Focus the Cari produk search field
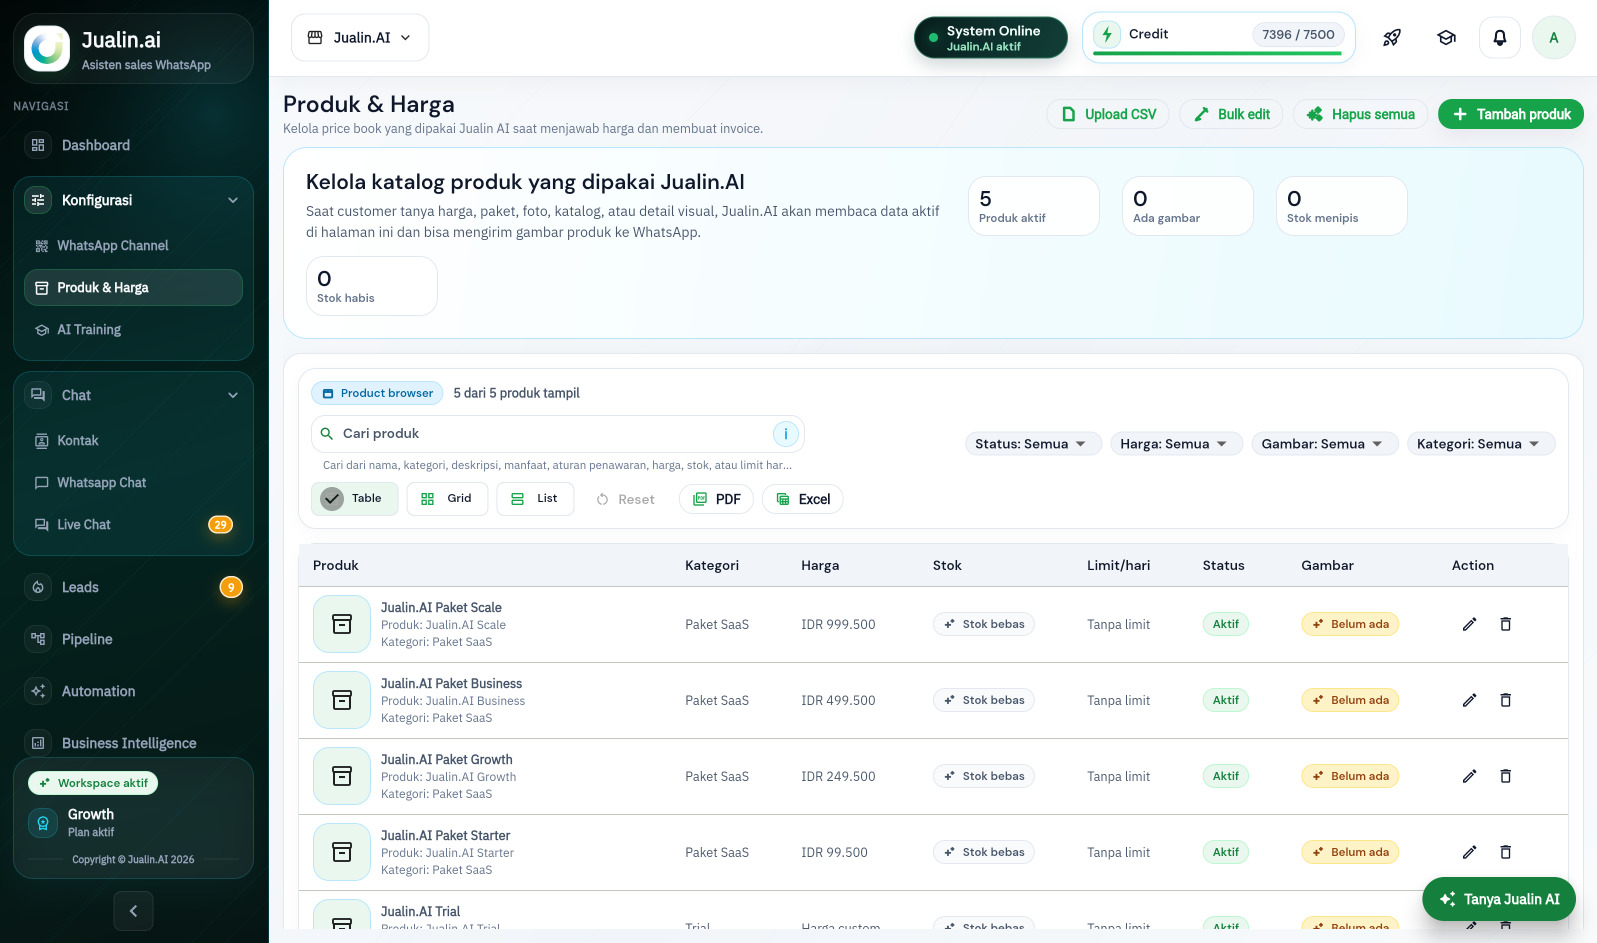 coord(558,434)
